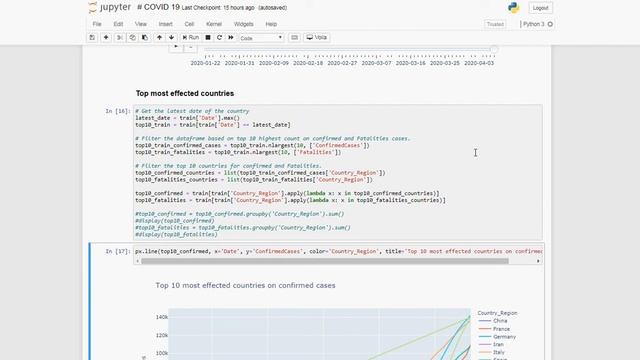This screenshot has height=360, width=640.
Task: Insert a new cell below using the plus icon
Action: coord(106,38)
